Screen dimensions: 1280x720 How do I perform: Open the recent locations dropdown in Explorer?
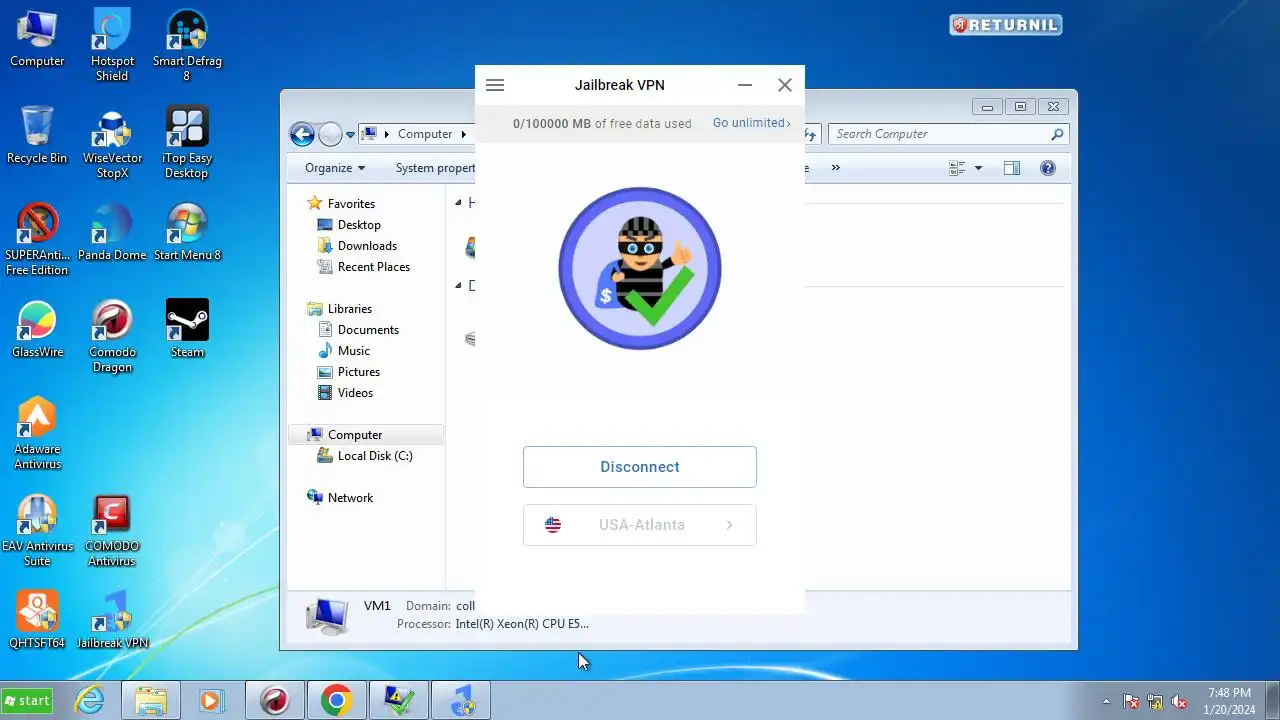point(351,134)
